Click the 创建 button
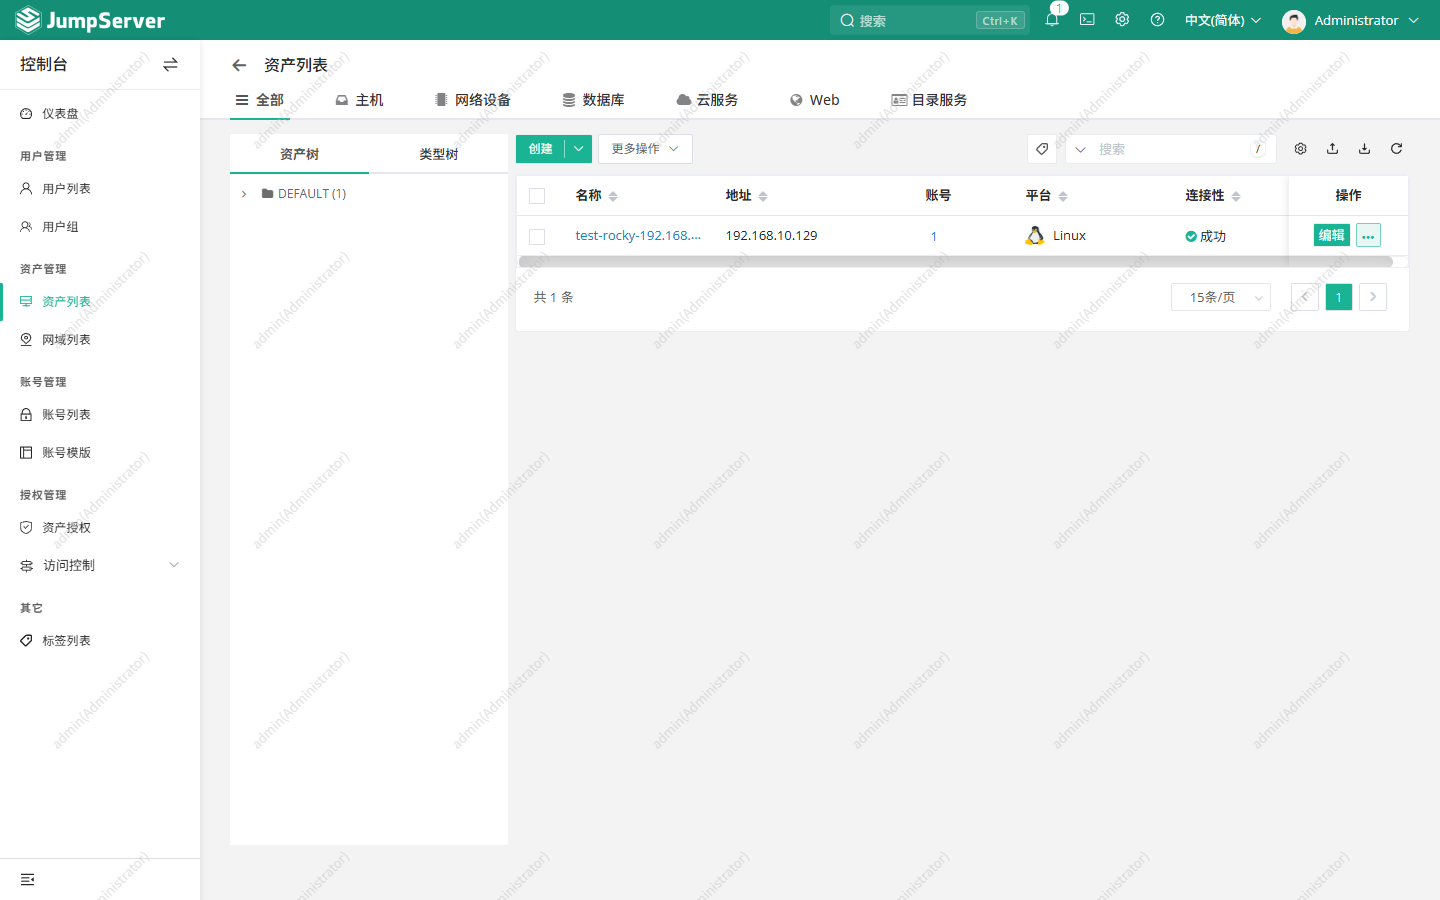This screenshot has height=900, width=1440. (x=541, y=149)
